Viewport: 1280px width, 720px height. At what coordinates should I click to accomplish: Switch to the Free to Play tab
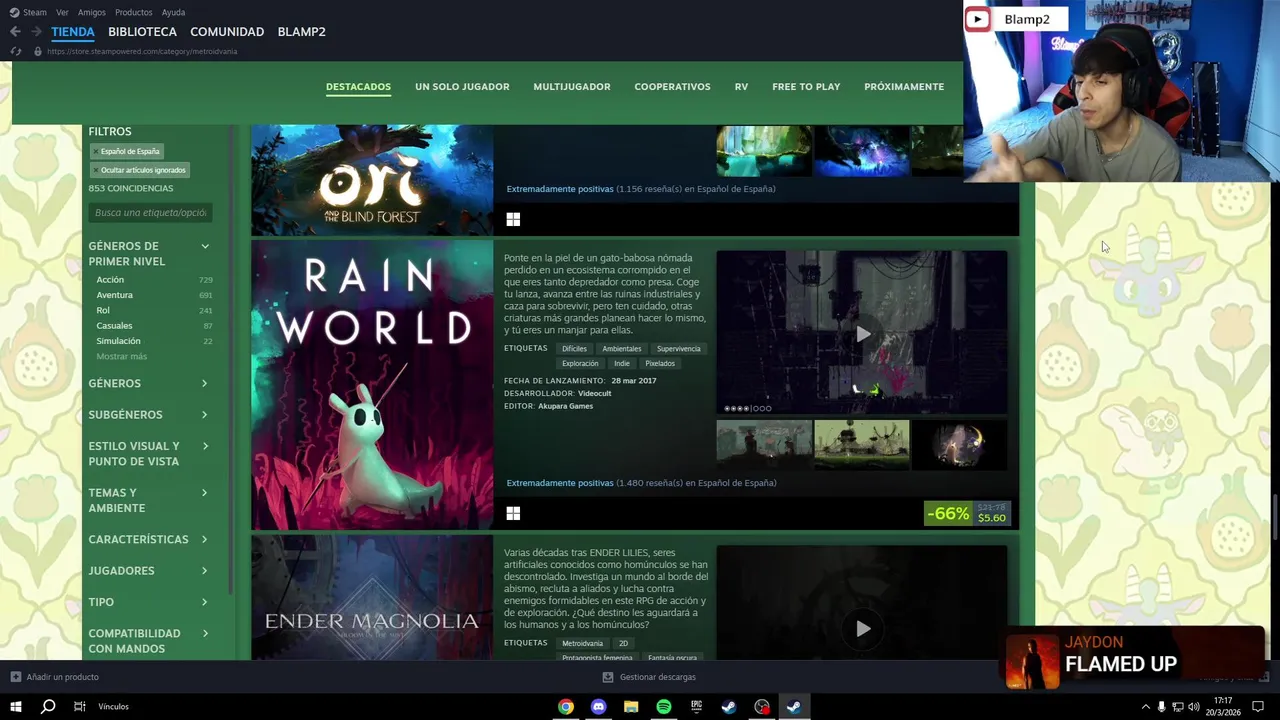[x=806, y=87]
